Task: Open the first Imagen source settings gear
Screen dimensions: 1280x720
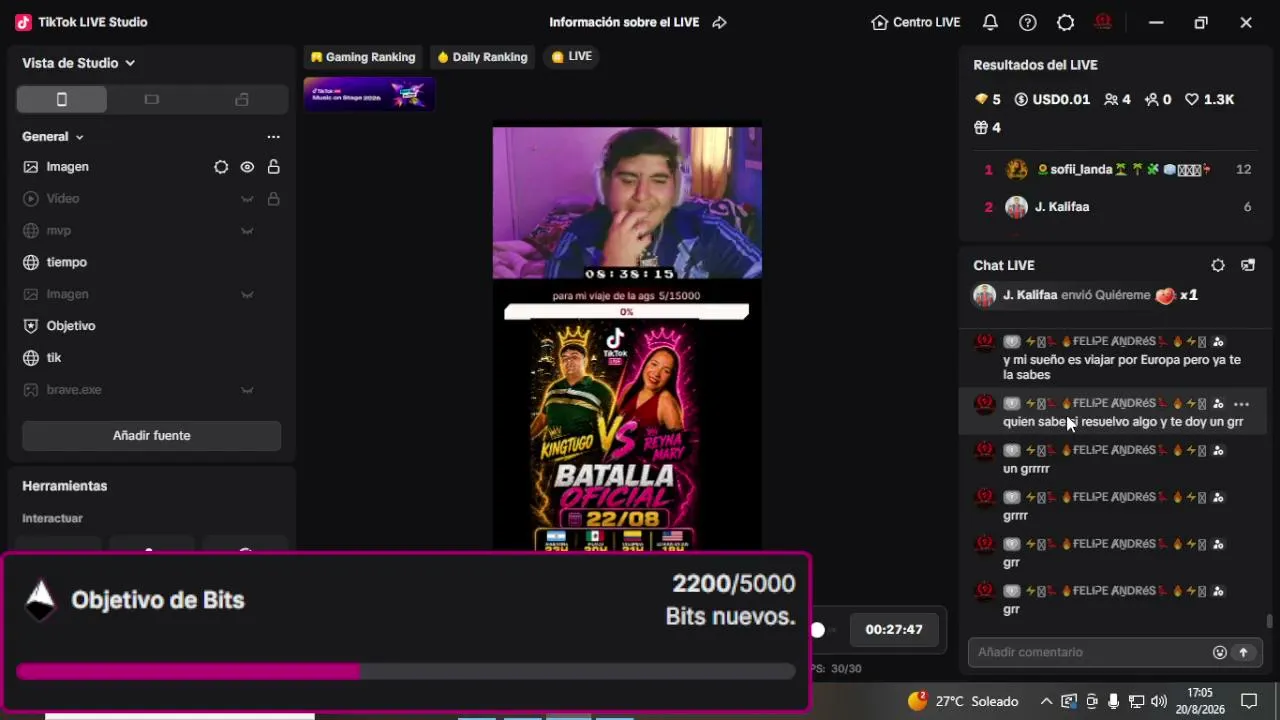Action: click(x=221, y=167)
